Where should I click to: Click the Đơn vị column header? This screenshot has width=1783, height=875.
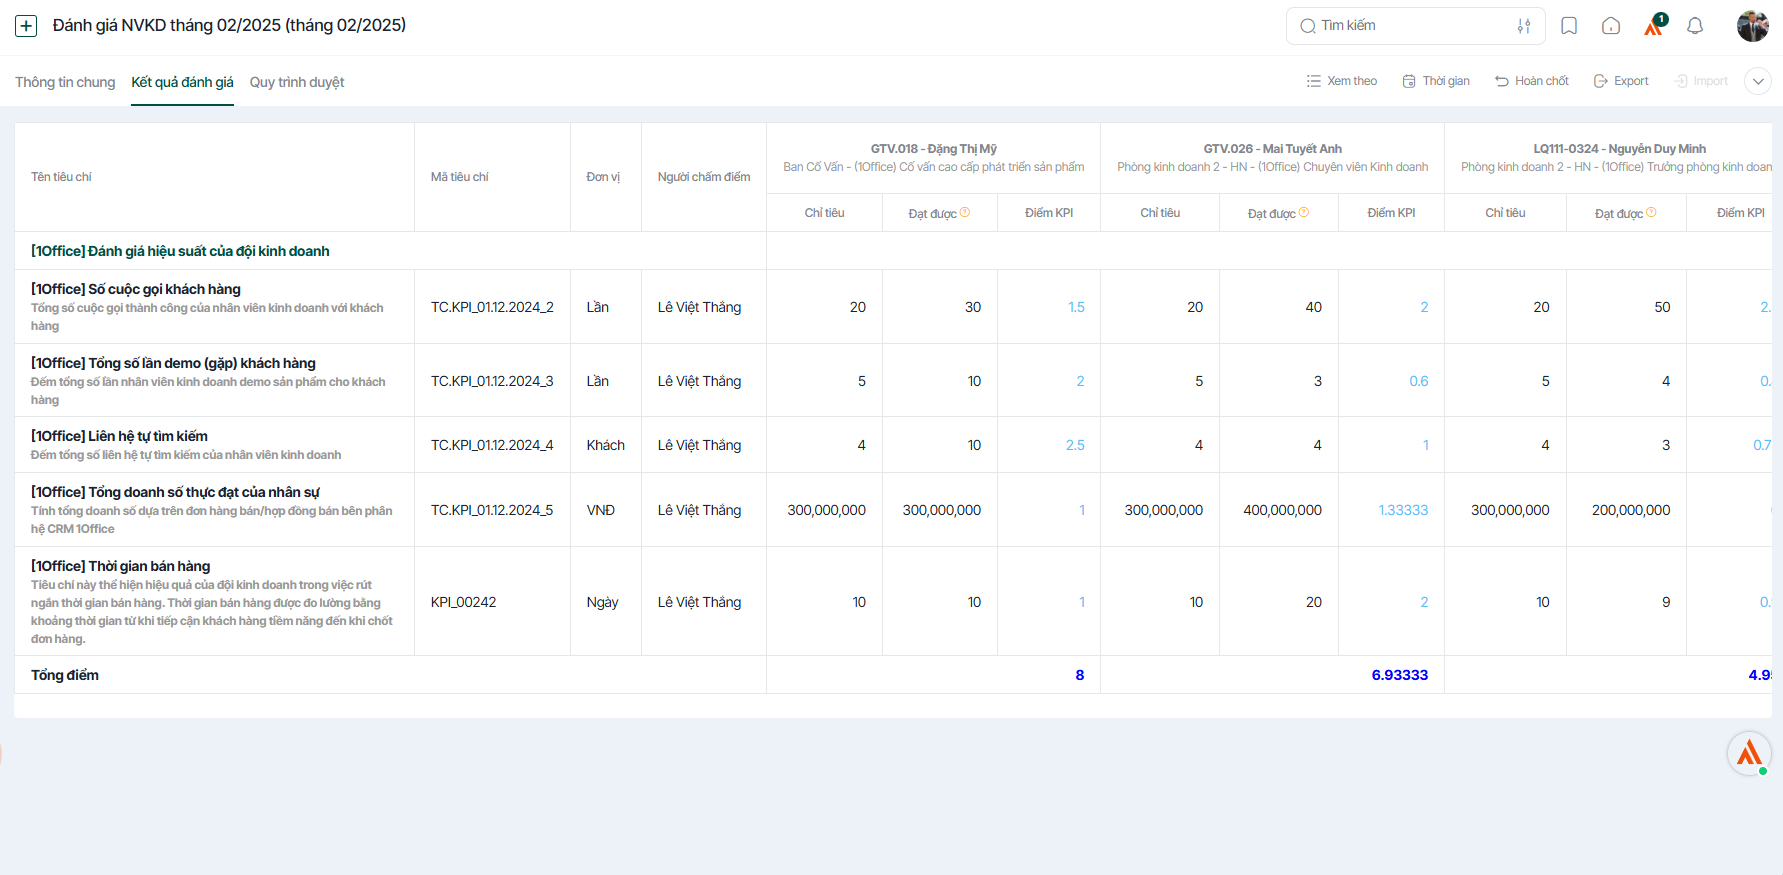pyautogui.click(x=603, y=177)
